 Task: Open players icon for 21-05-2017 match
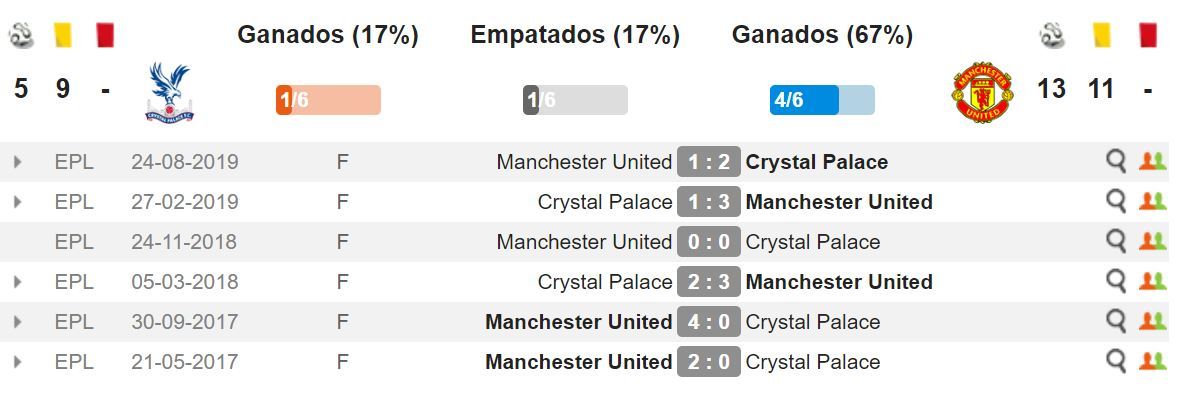pyautogui.click(x=1153, y=361)
